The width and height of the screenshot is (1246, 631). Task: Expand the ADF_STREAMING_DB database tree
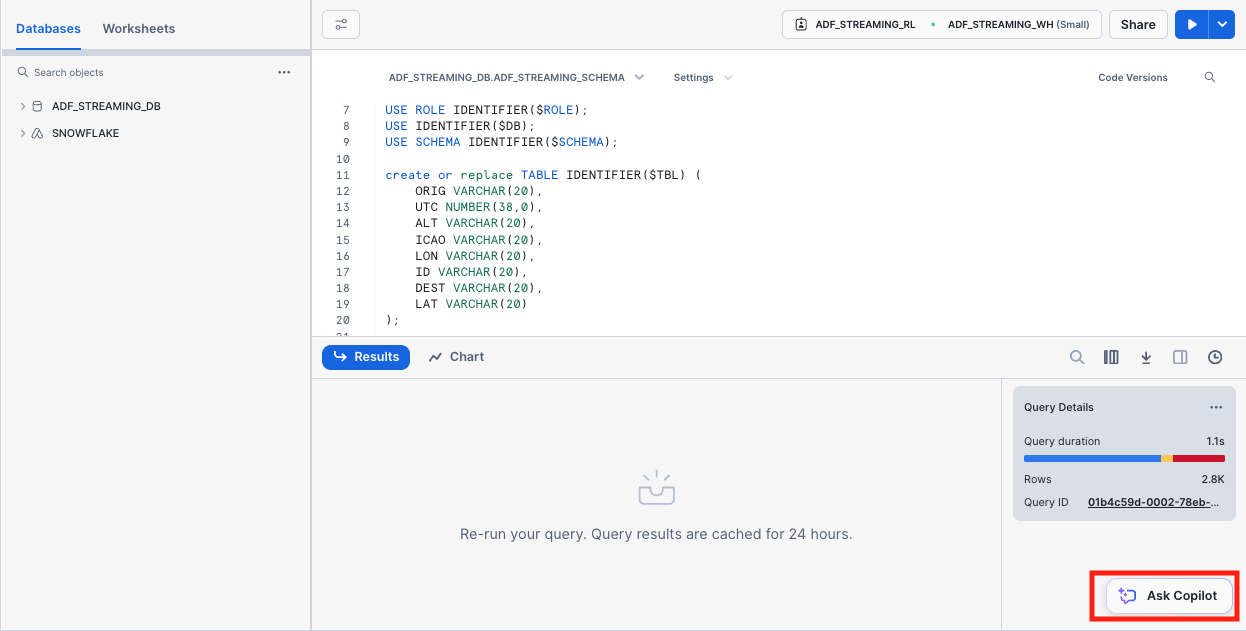click(x=23, y=106)
